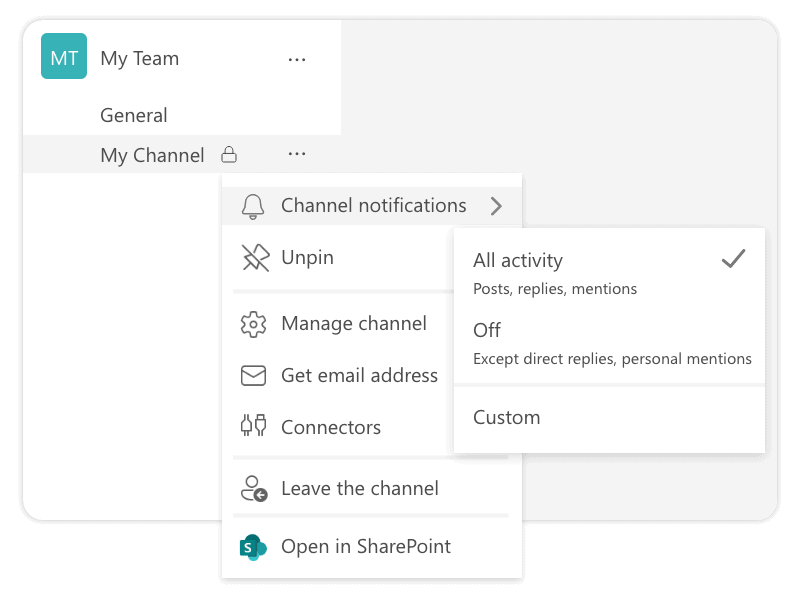800x608 pixels.
Task: Select My Channel in the list
Action: tap(152, 156)
